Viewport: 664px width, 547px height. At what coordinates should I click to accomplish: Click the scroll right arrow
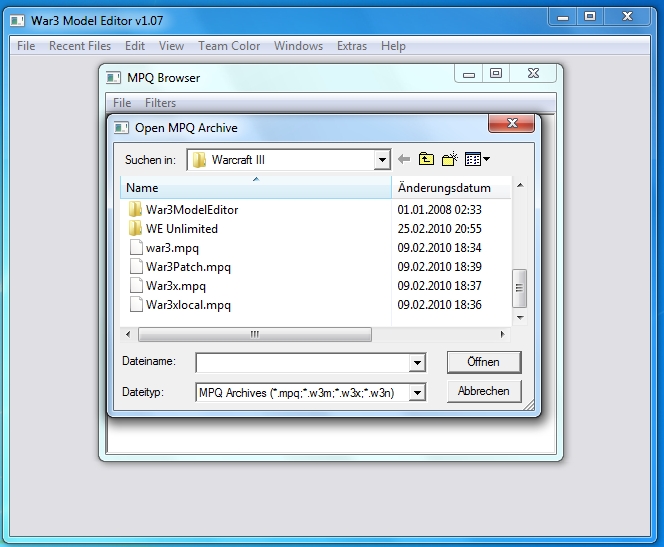503,334
